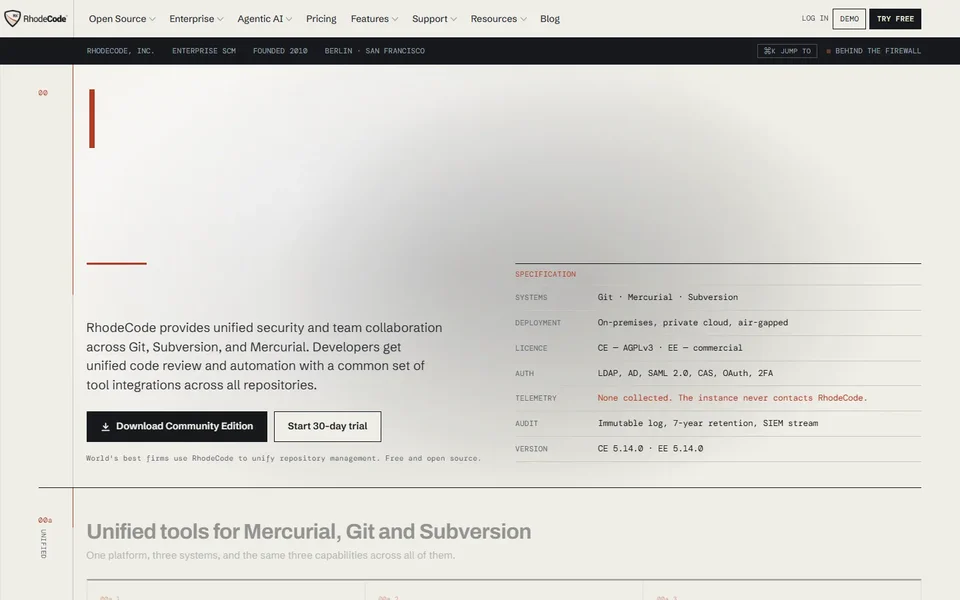Image resolution: width=960 pixels, height=600 pixels.
Task: Expand the Features menu chevron
Action: (395, 19)
